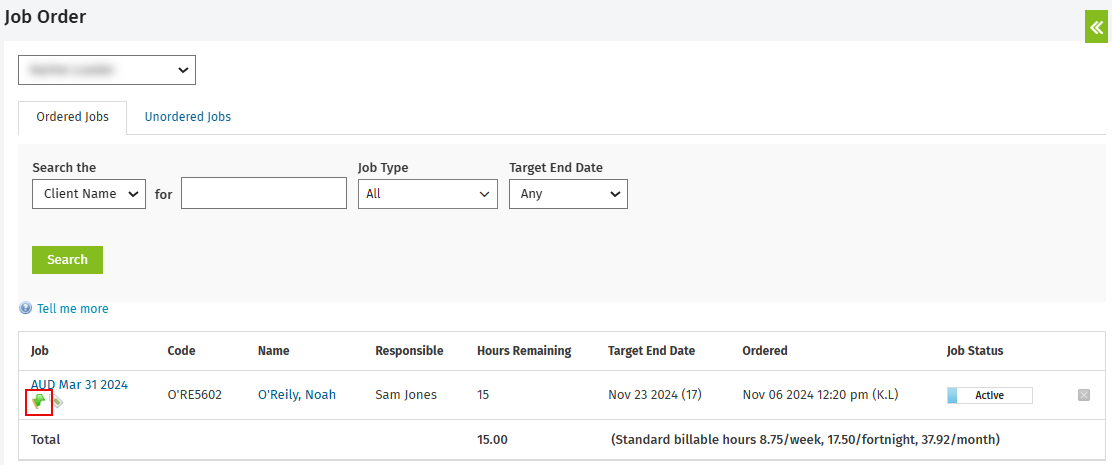Remove the O'Reily job with the grey X icon
The width and height of the screenshot is (1112, 465).
coord(1084,395)
